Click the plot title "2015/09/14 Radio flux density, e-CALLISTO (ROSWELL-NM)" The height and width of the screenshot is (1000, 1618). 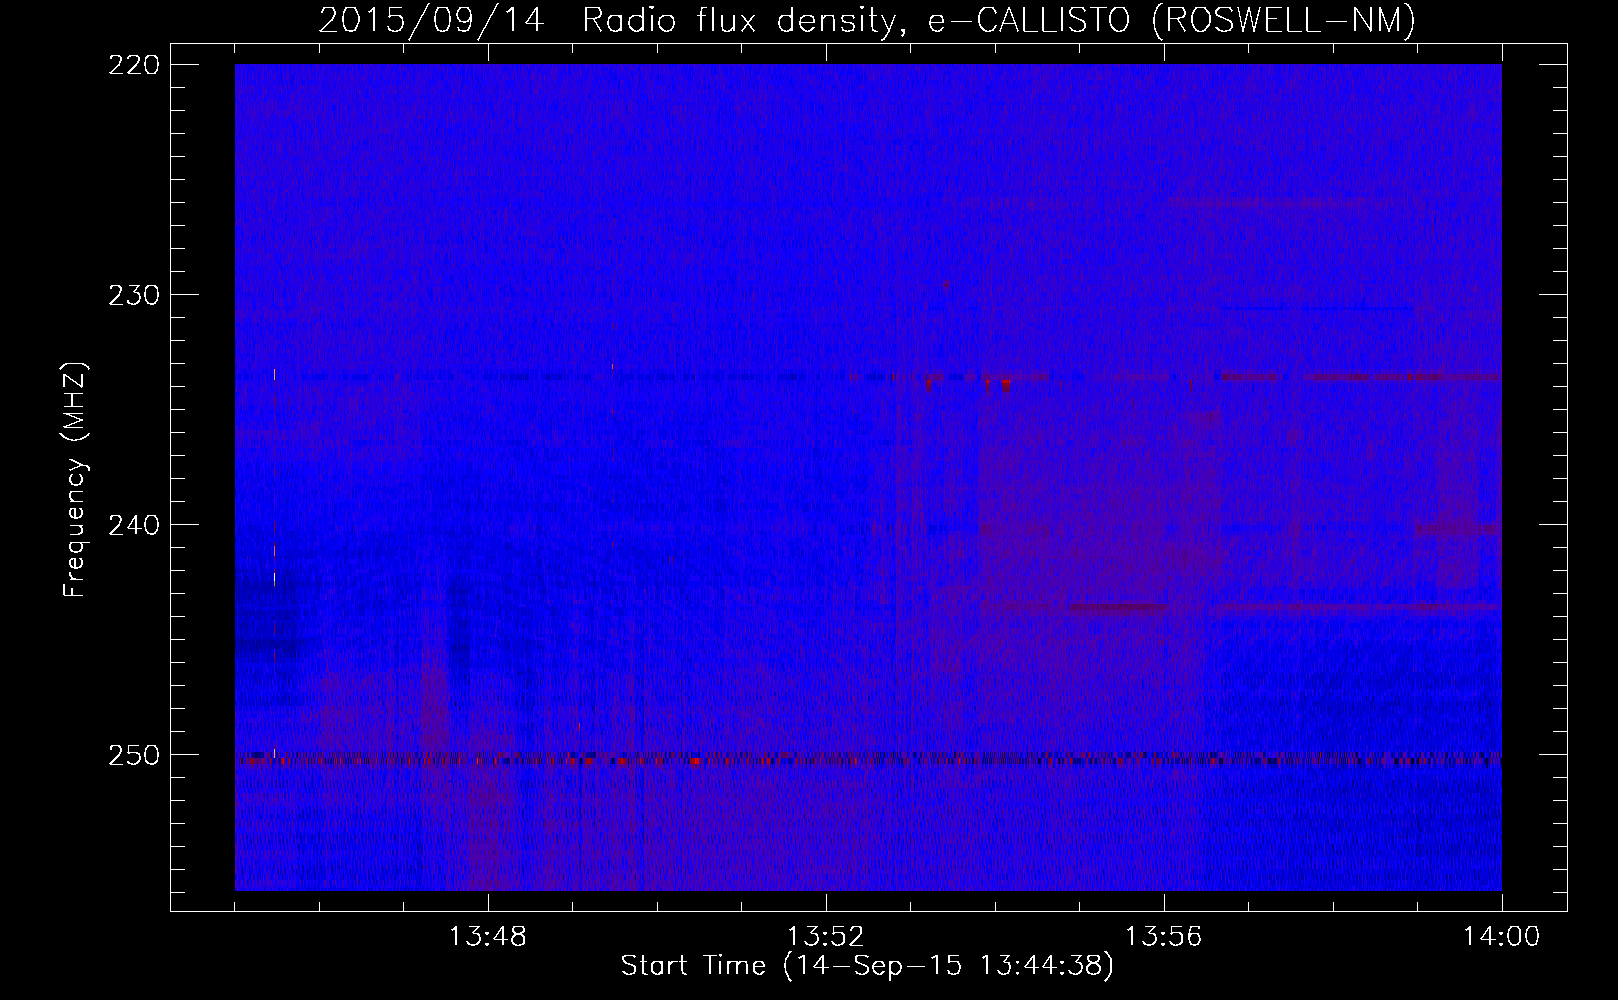867,20
